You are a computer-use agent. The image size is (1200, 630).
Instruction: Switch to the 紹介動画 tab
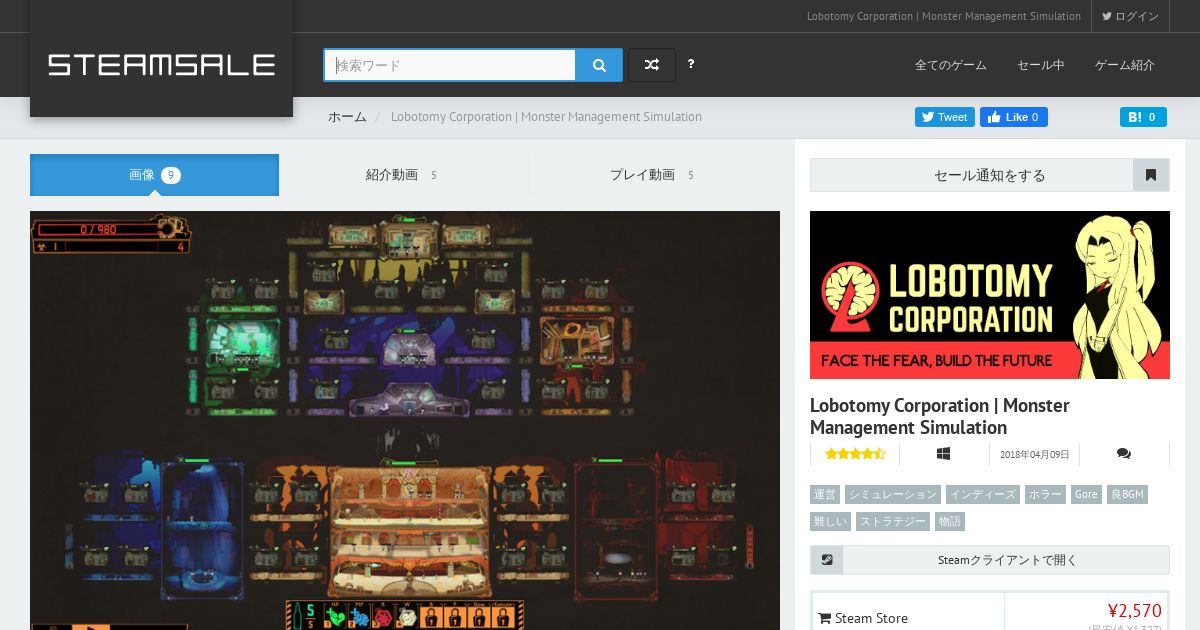(404, 175)
